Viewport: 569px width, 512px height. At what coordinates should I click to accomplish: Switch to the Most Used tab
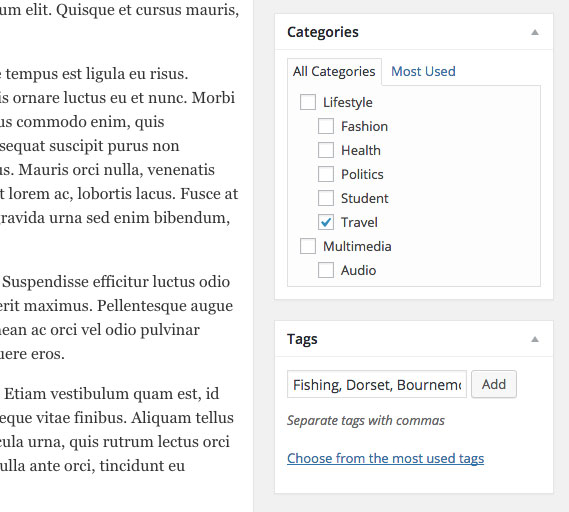[423, 71]
